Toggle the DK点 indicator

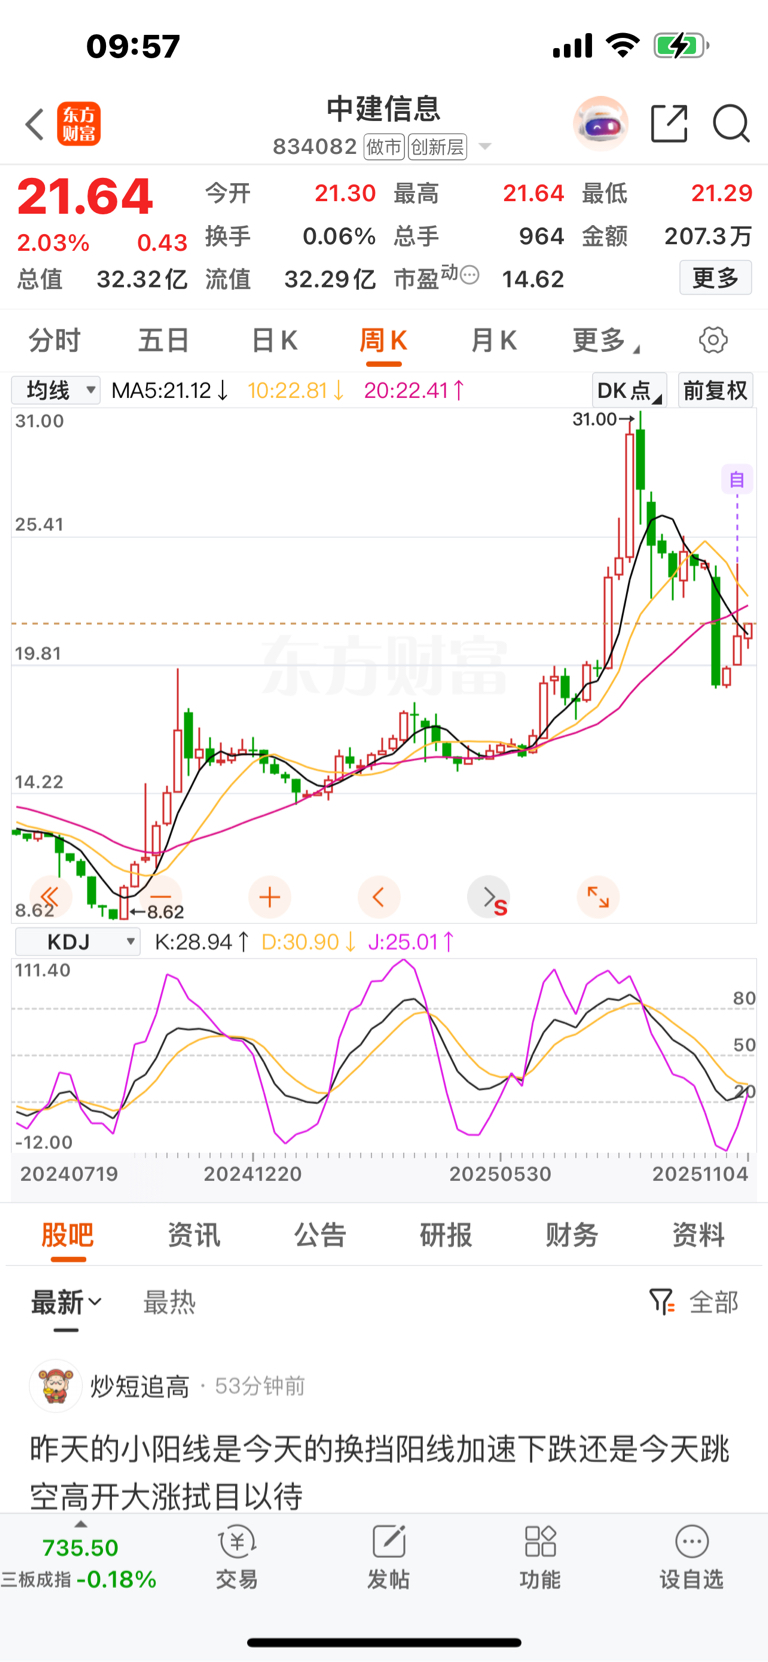[629, 390]
